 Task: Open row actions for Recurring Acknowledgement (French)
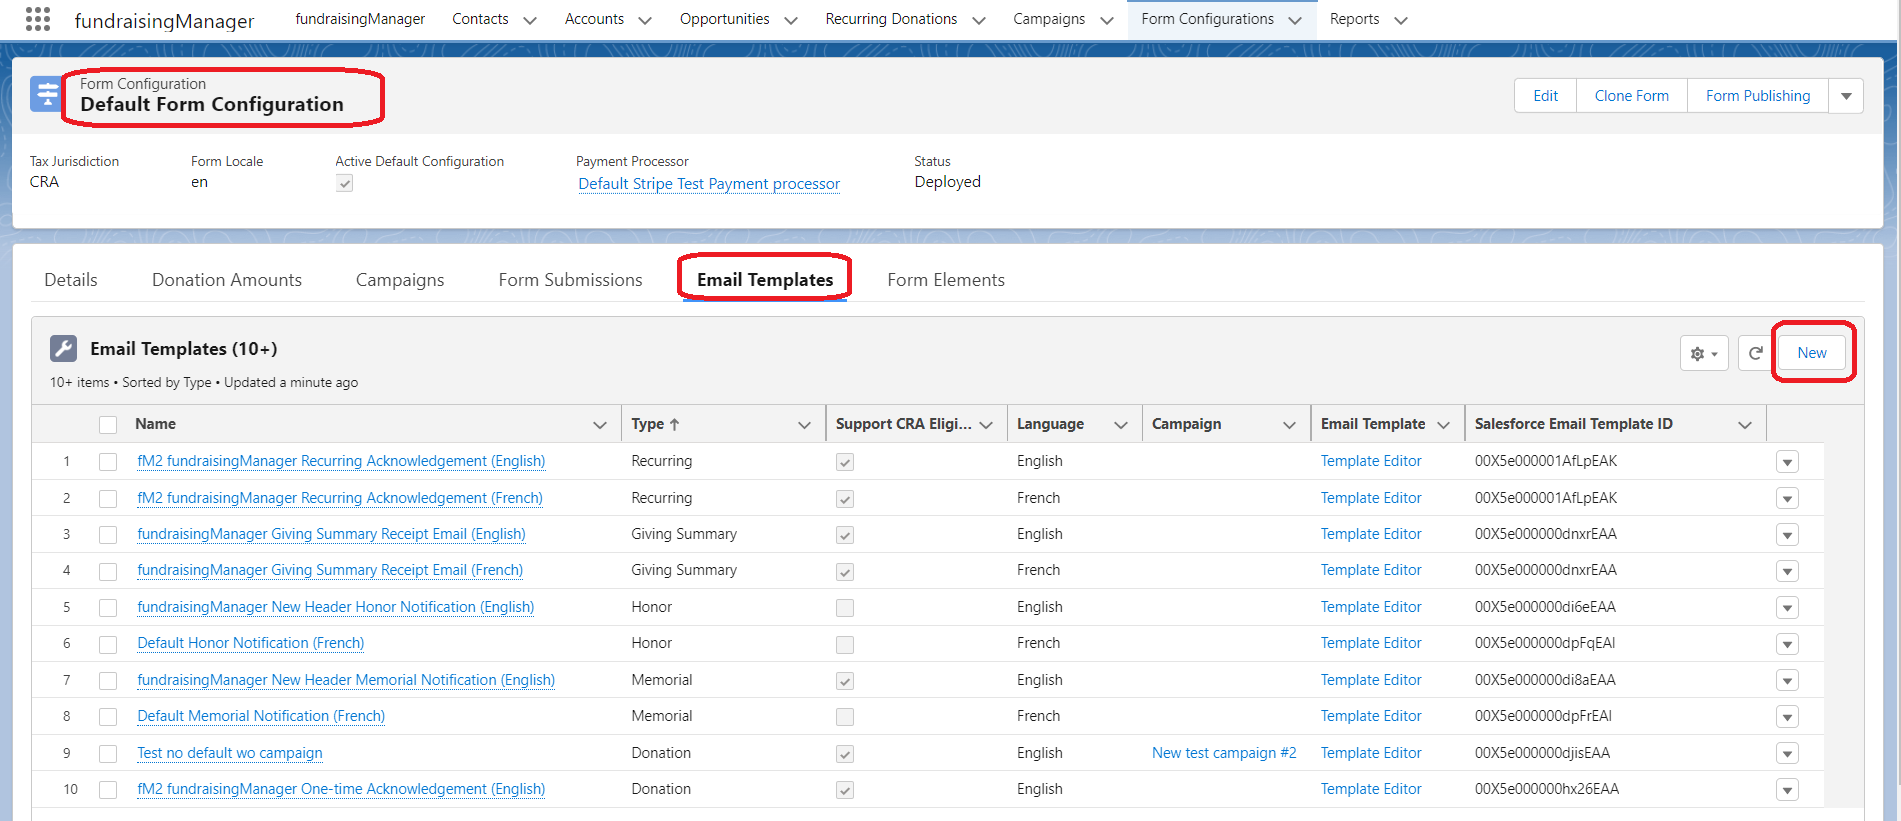point(1787,498)
